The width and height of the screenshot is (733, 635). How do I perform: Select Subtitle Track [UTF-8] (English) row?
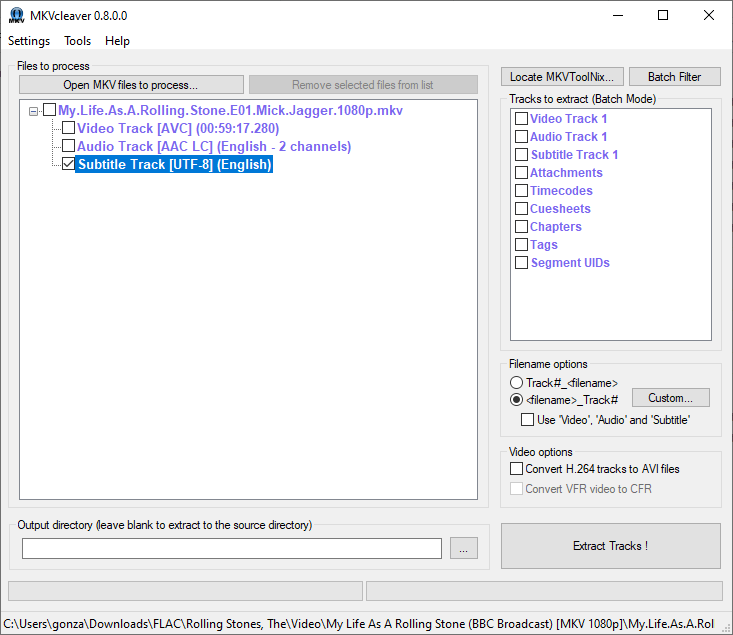click(x=174, y=164)
